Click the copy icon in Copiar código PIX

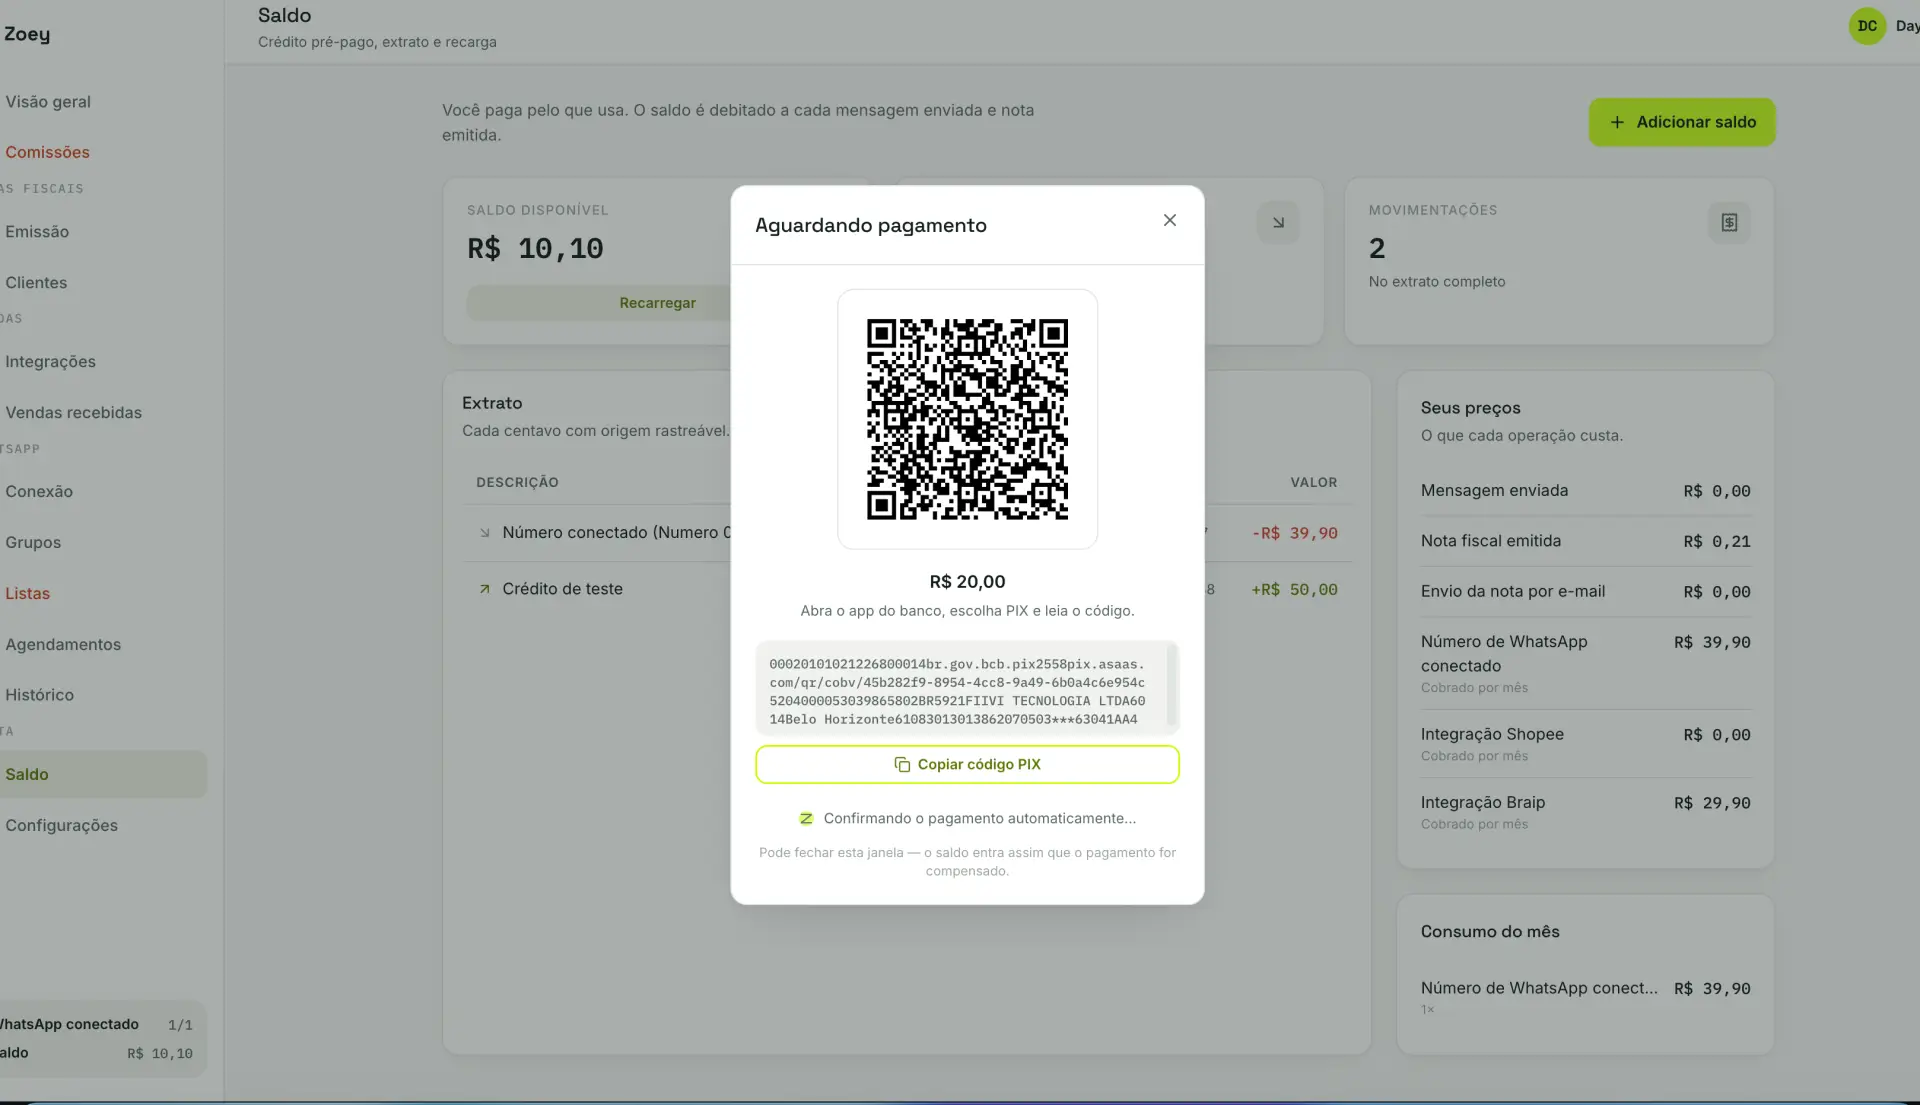tap(902, 764)
